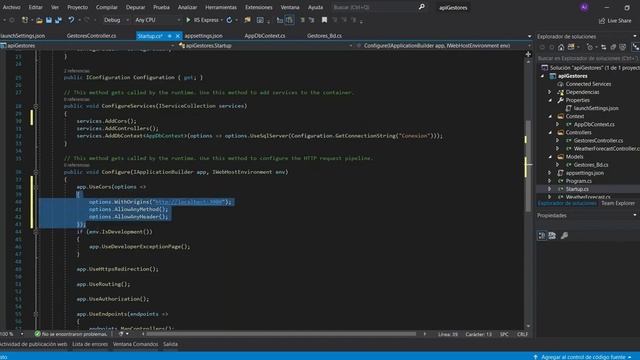Click Agregar al control de código fuente

coord(583,357)
